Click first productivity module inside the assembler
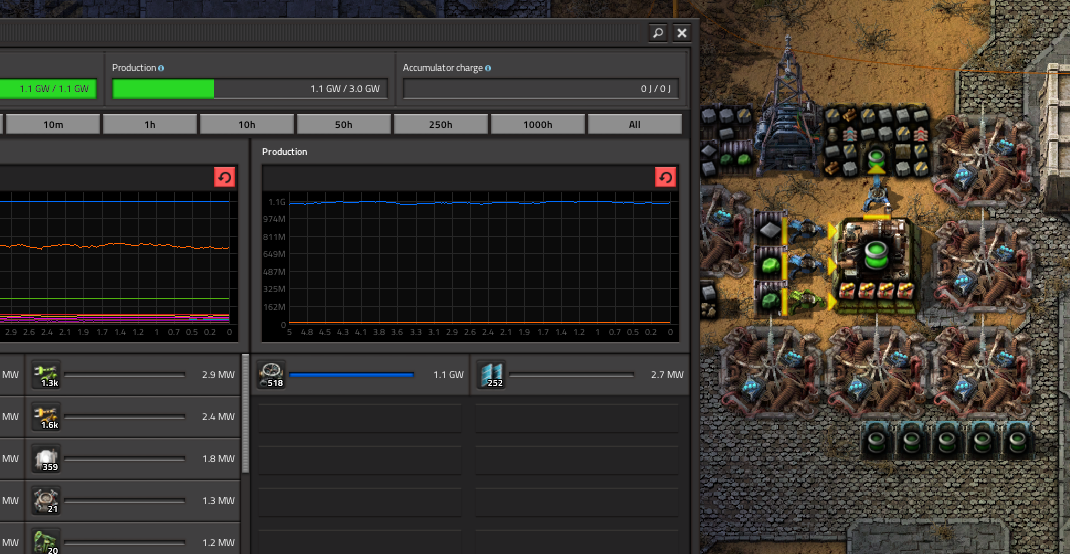Screen dimensions: 1070x554 (x=849, y=291)
